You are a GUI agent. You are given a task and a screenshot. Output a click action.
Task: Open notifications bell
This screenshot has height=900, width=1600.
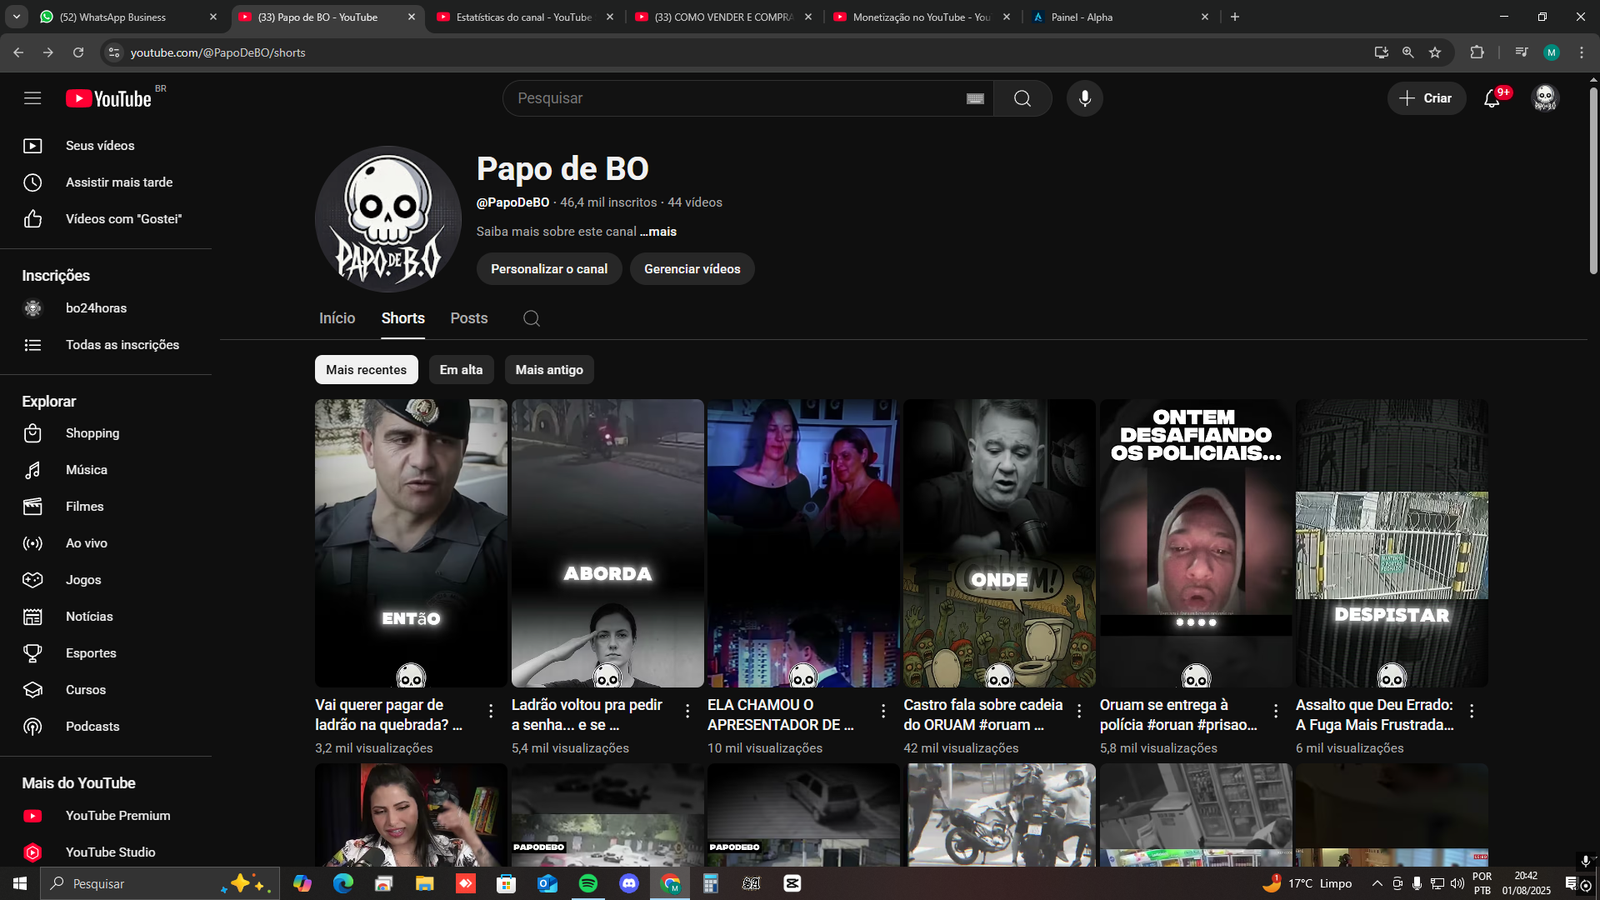coord(1492,98)
